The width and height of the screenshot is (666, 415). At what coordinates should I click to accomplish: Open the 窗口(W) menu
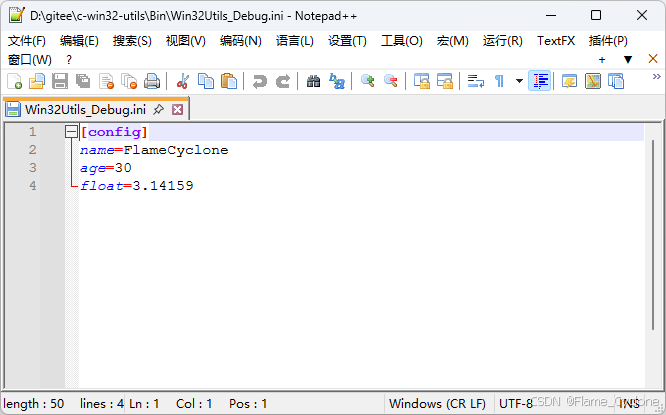point(30,59)
